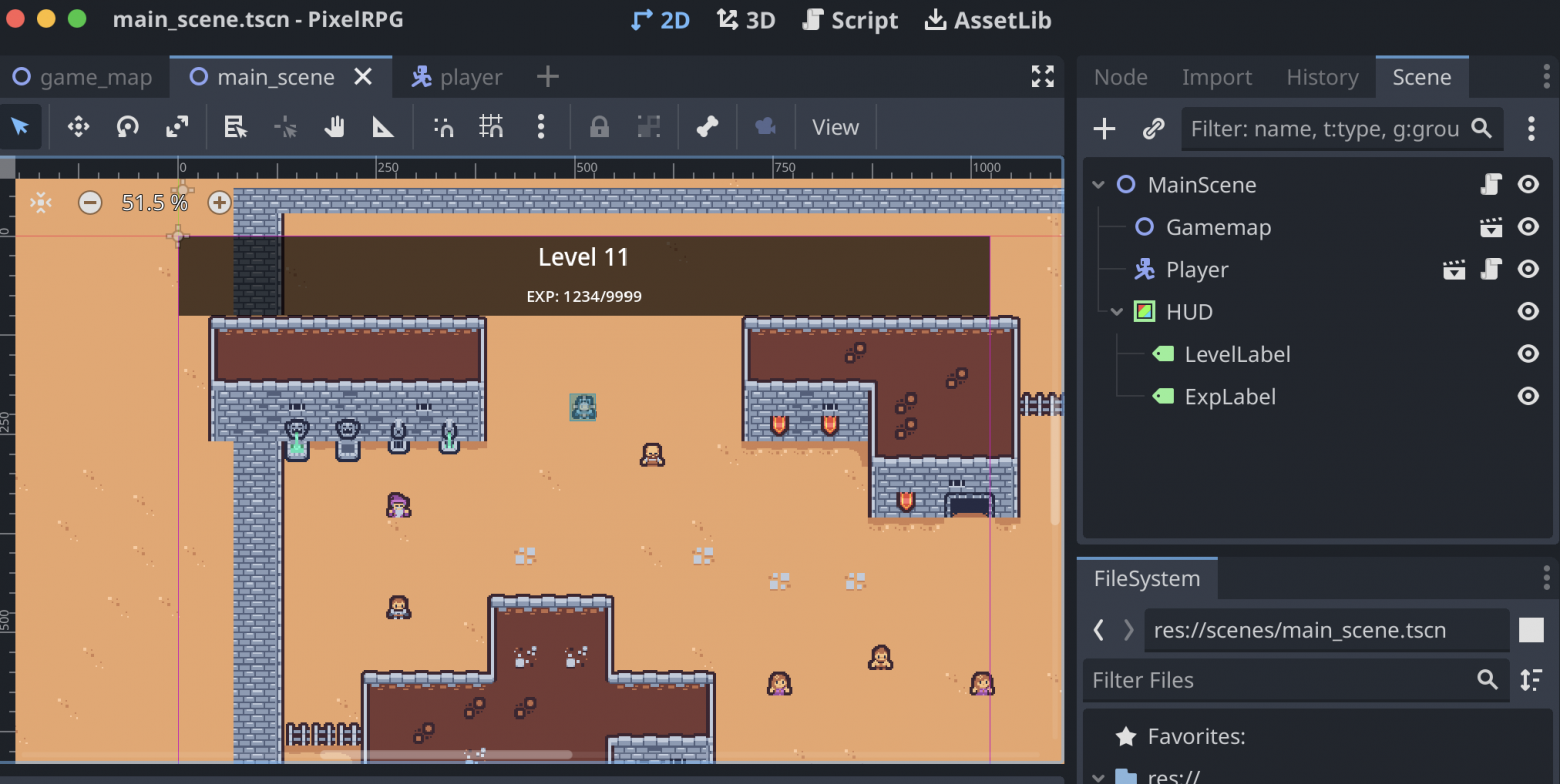Click the Filter Files search field
Image resolution: width=1560 pixels, height=784 pixels.
[x=1280, y=680]
